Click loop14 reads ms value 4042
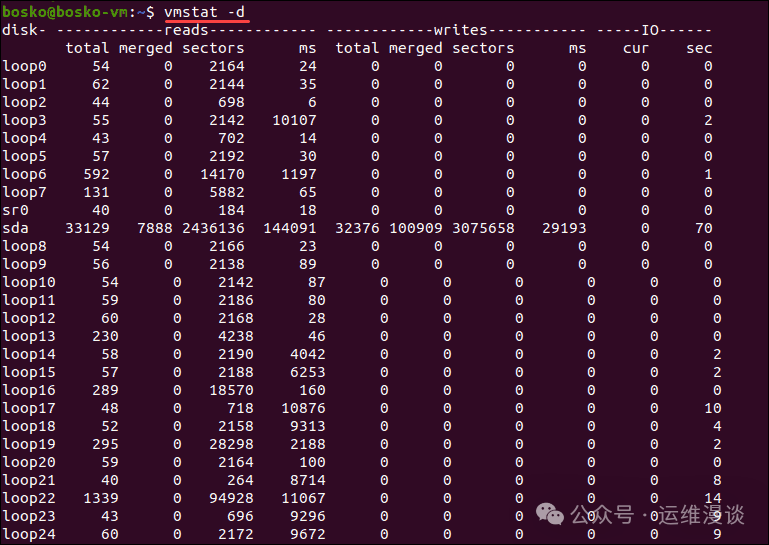 click(308, 355)
